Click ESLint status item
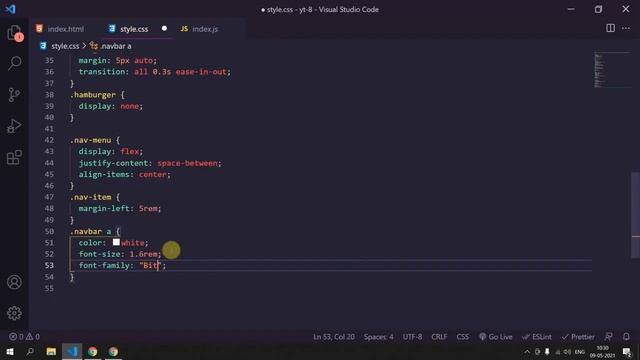The height and width of the screenshot is (360, 640). pyautogui.click(x=537, y=337)
